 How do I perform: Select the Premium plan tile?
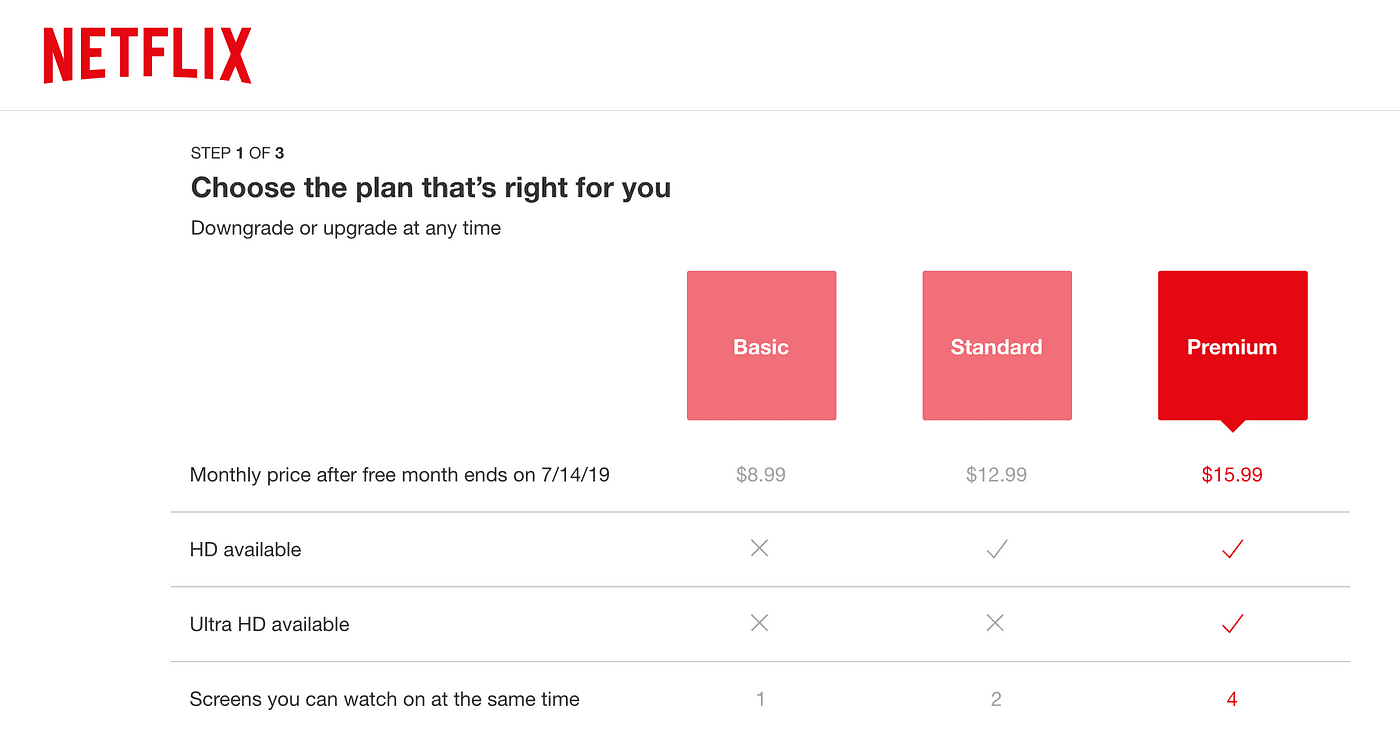(1232, 346)
